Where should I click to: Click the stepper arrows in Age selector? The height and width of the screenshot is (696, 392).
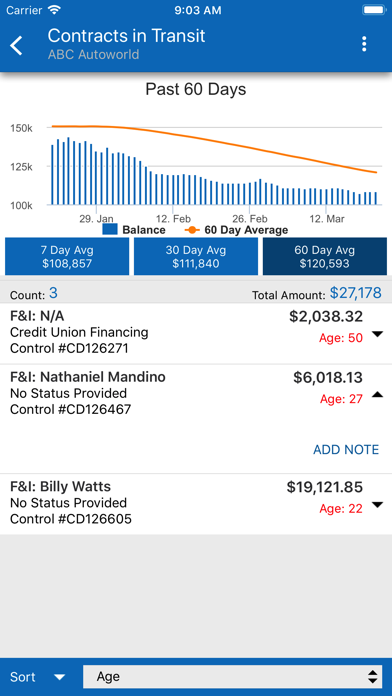click(x=373, y=677)
